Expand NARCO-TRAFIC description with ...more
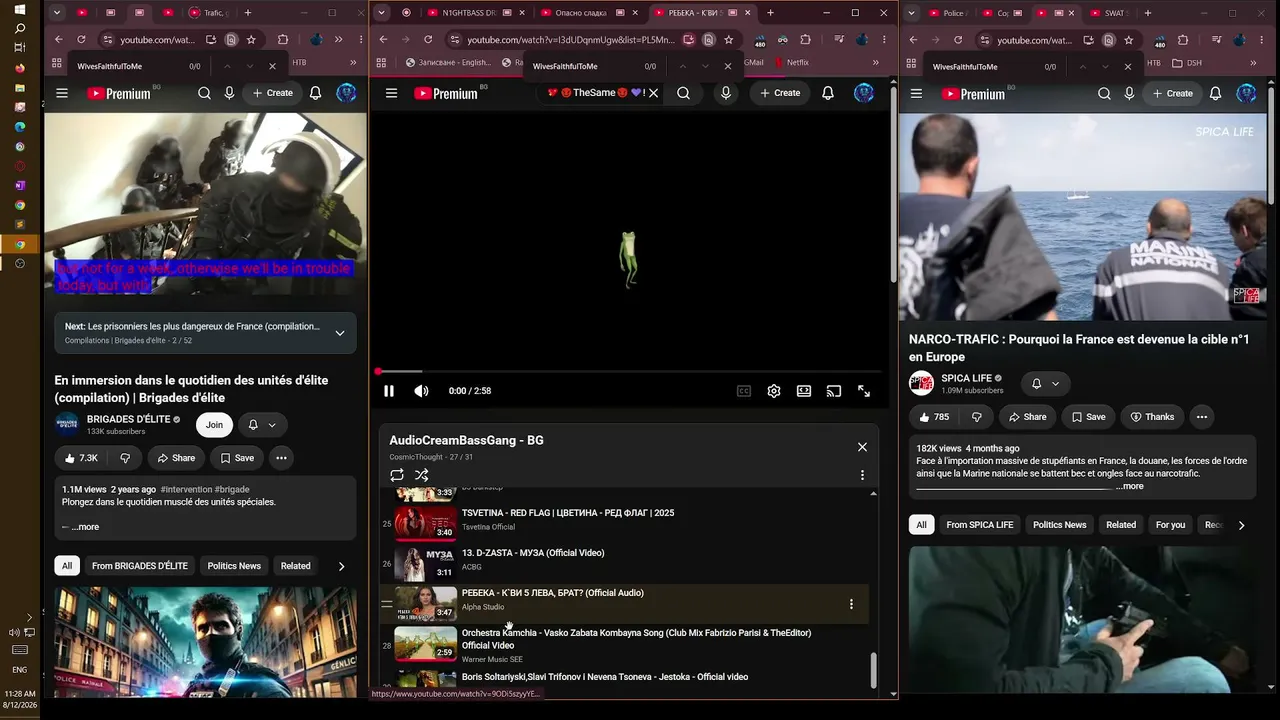Image resolution: width=1280 pixels, height=720 pixels. tap(1130, 487)
